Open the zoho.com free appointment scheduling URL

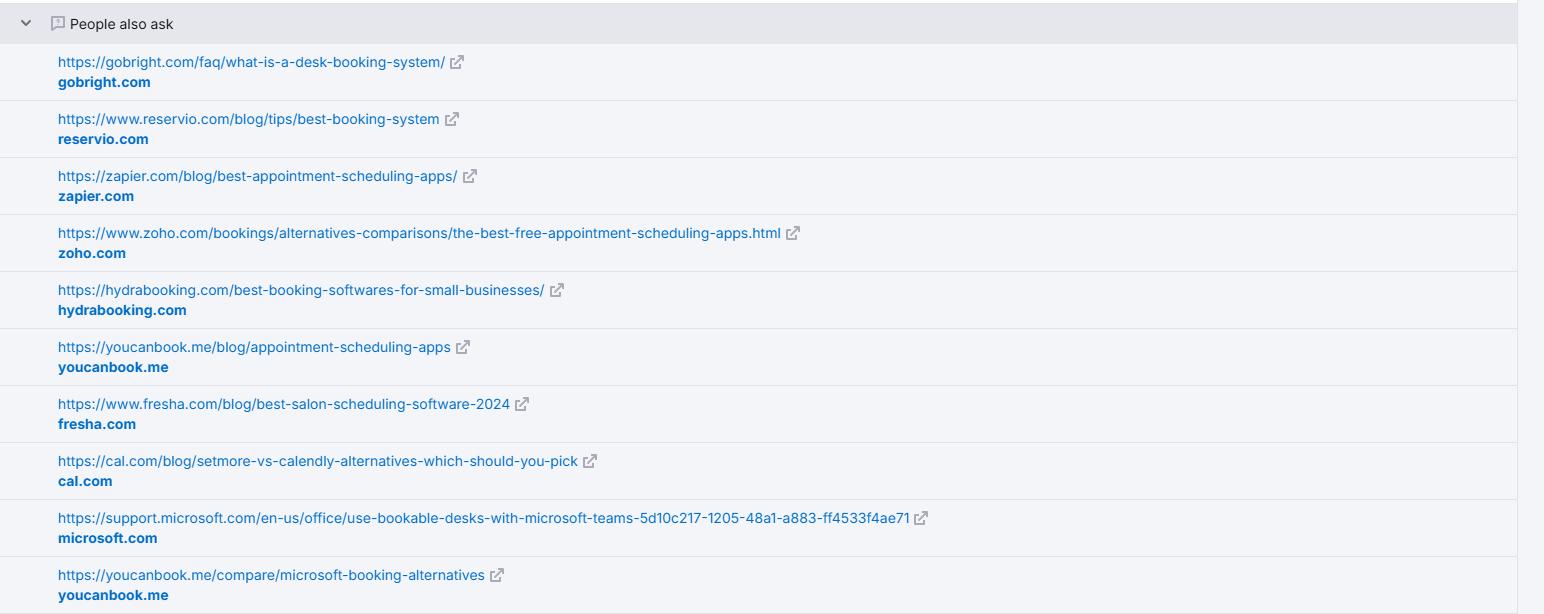click(419, 233)
